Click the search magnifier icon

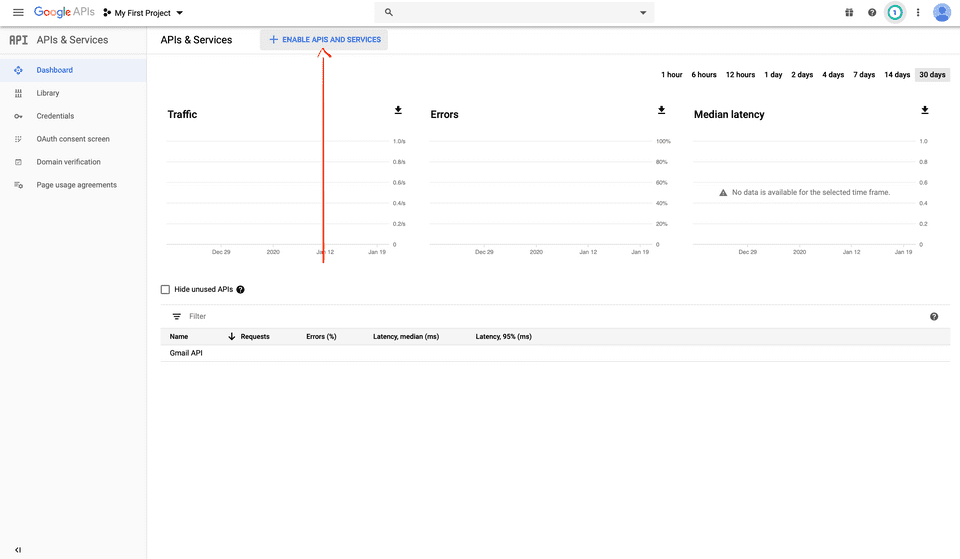point(388,12)
